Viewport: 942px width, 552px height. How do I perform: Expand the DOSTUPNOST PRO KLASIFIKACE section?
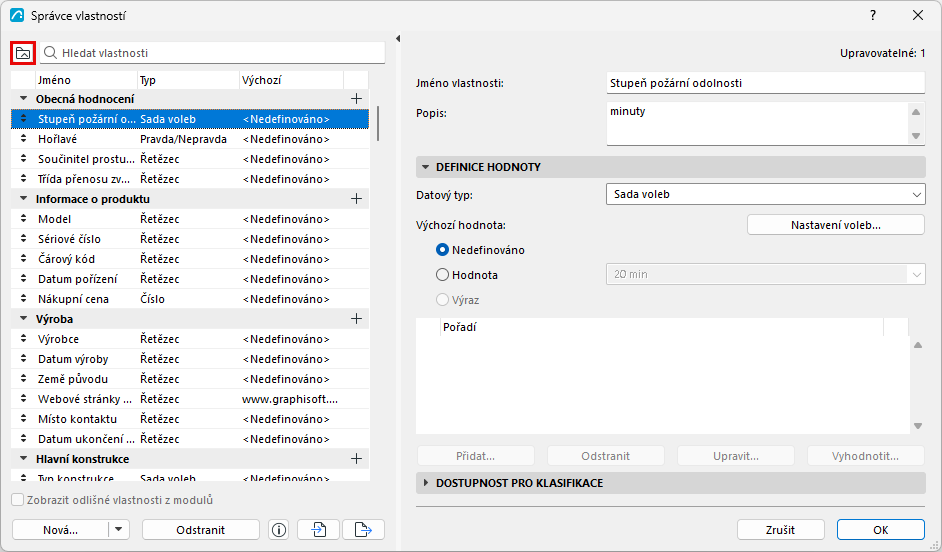tap(425, 483)
